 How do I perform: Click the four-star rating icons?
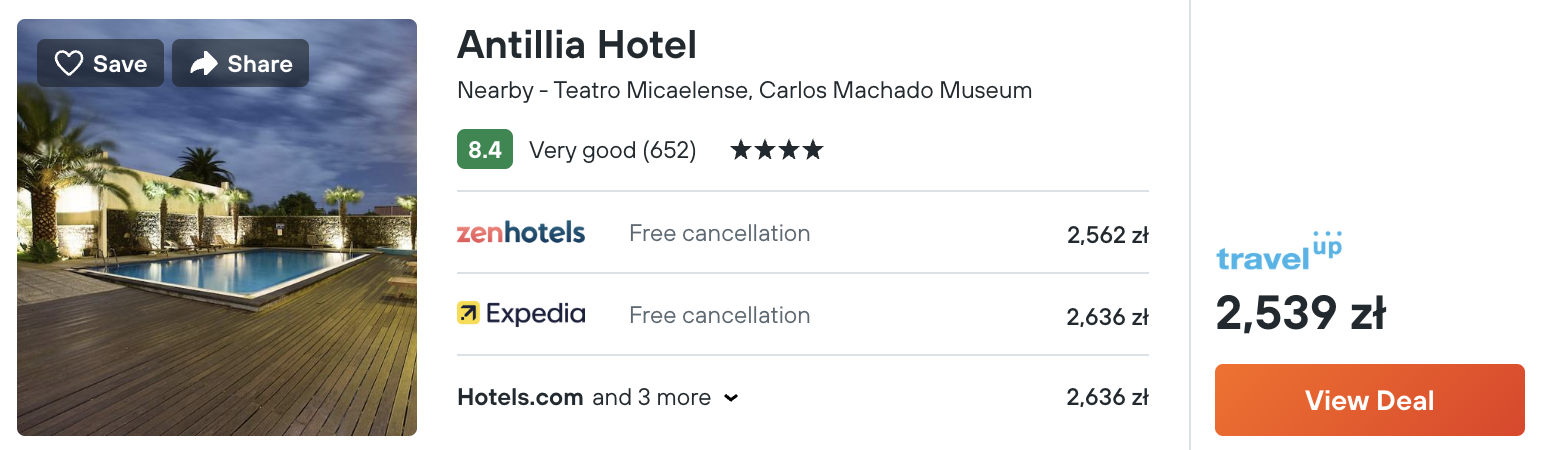point(777,150)
